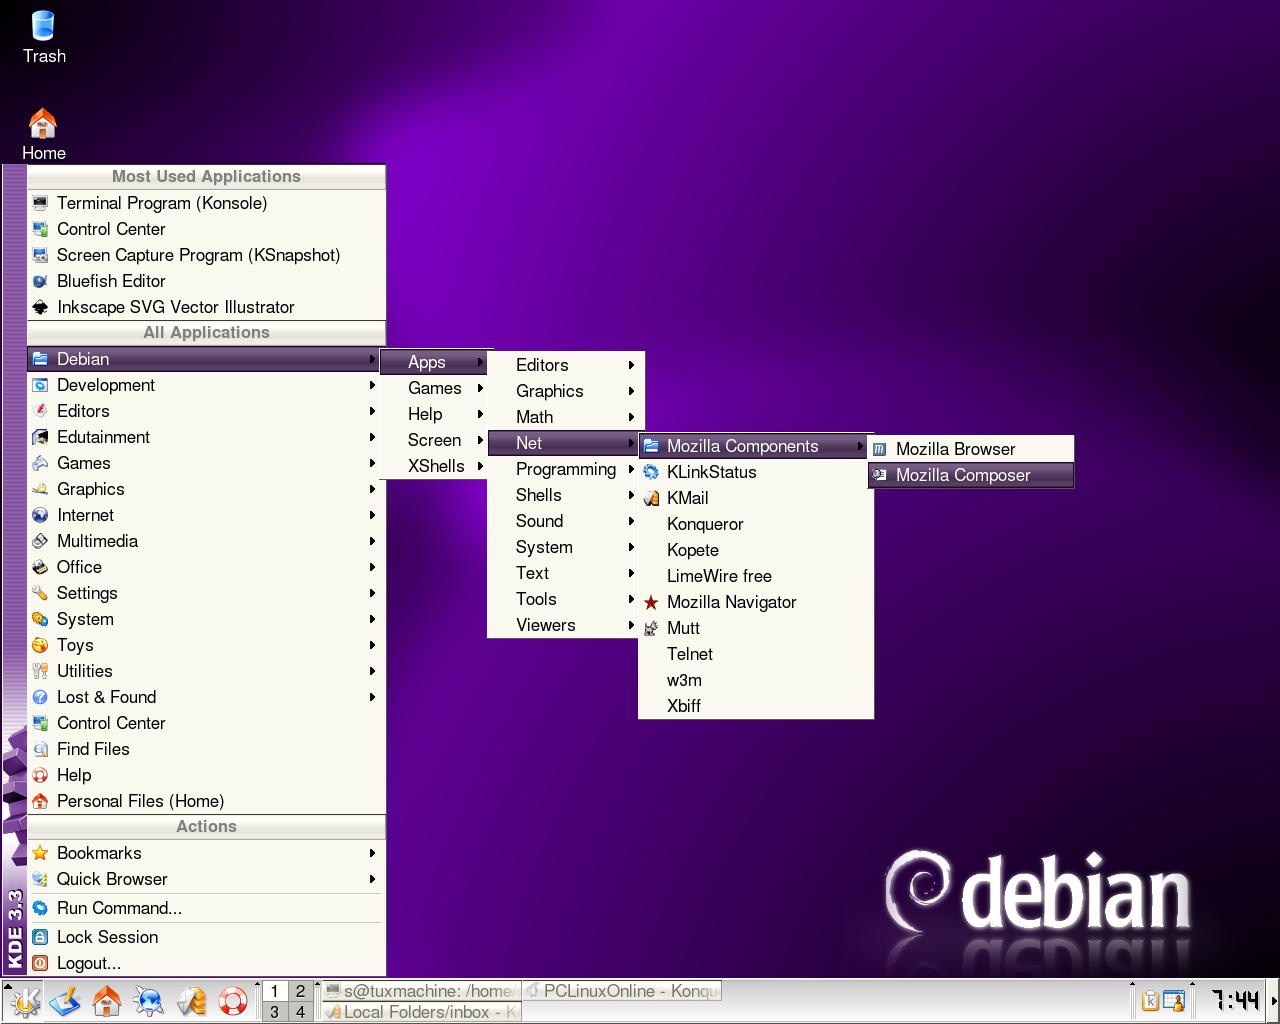Switch to virtual desktop 3

[x=275, y=1012]
